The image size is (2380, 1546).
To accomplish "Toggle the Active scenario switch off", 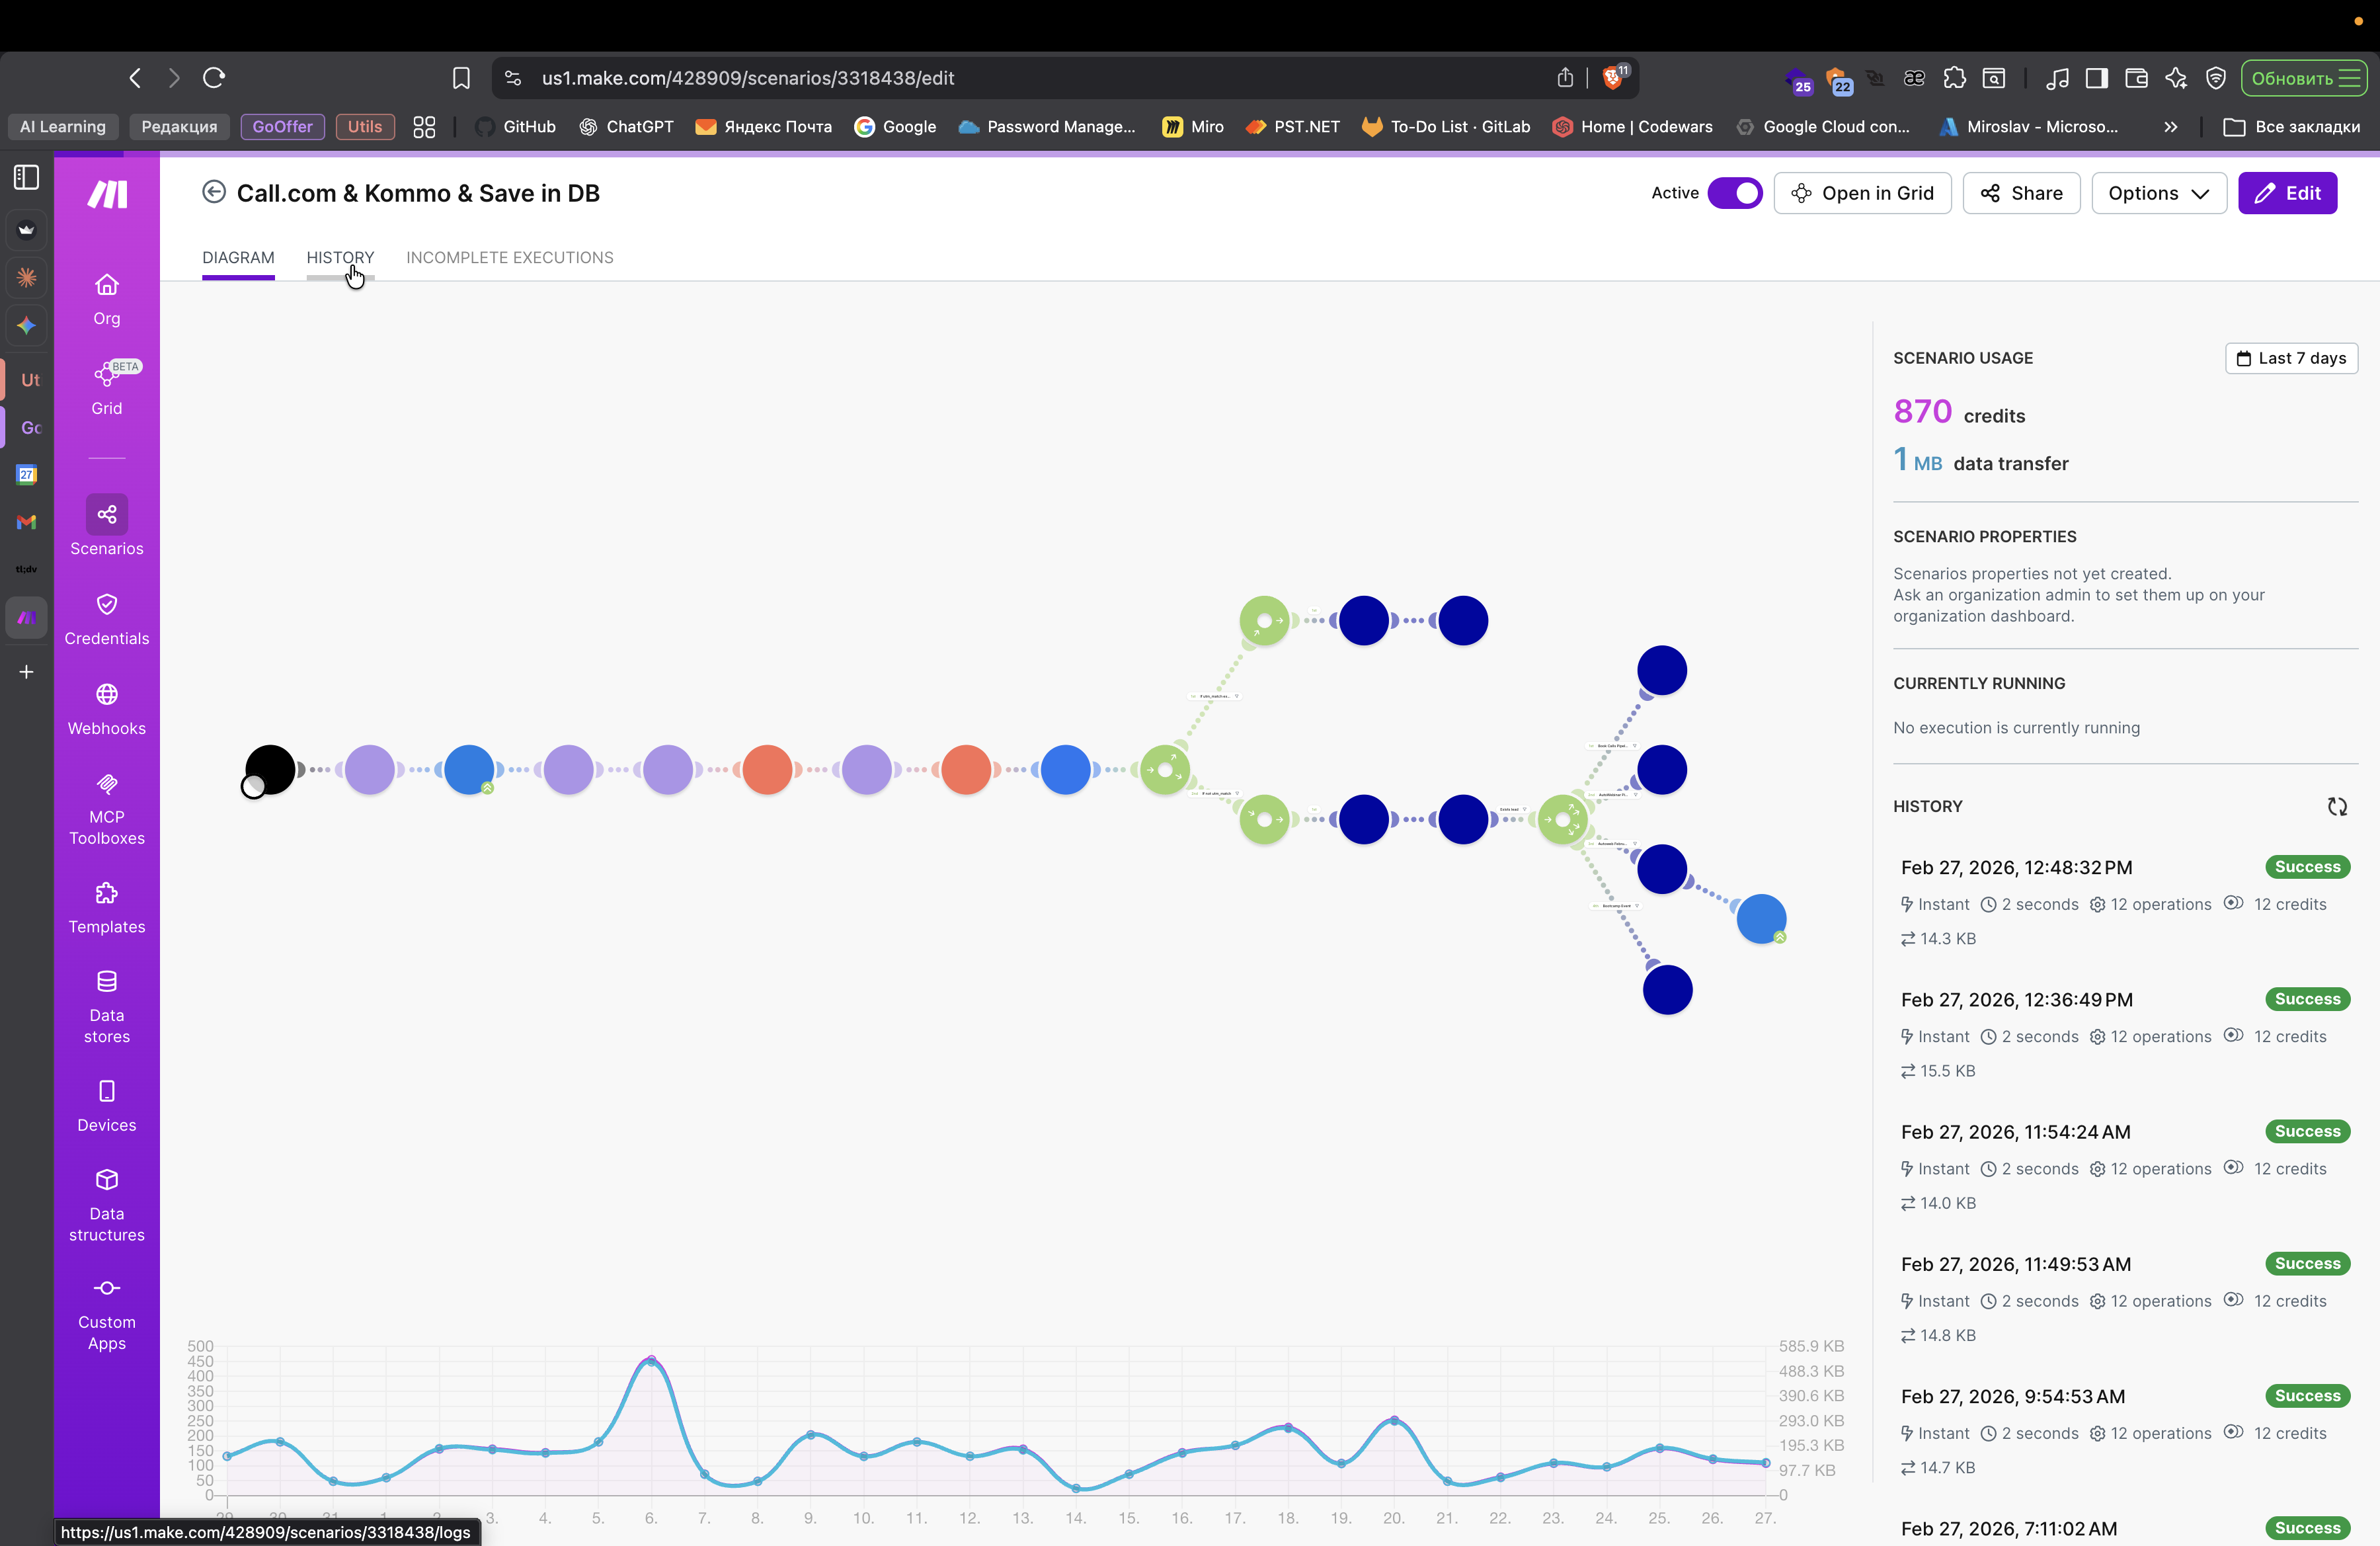I will click(1735, 193).
